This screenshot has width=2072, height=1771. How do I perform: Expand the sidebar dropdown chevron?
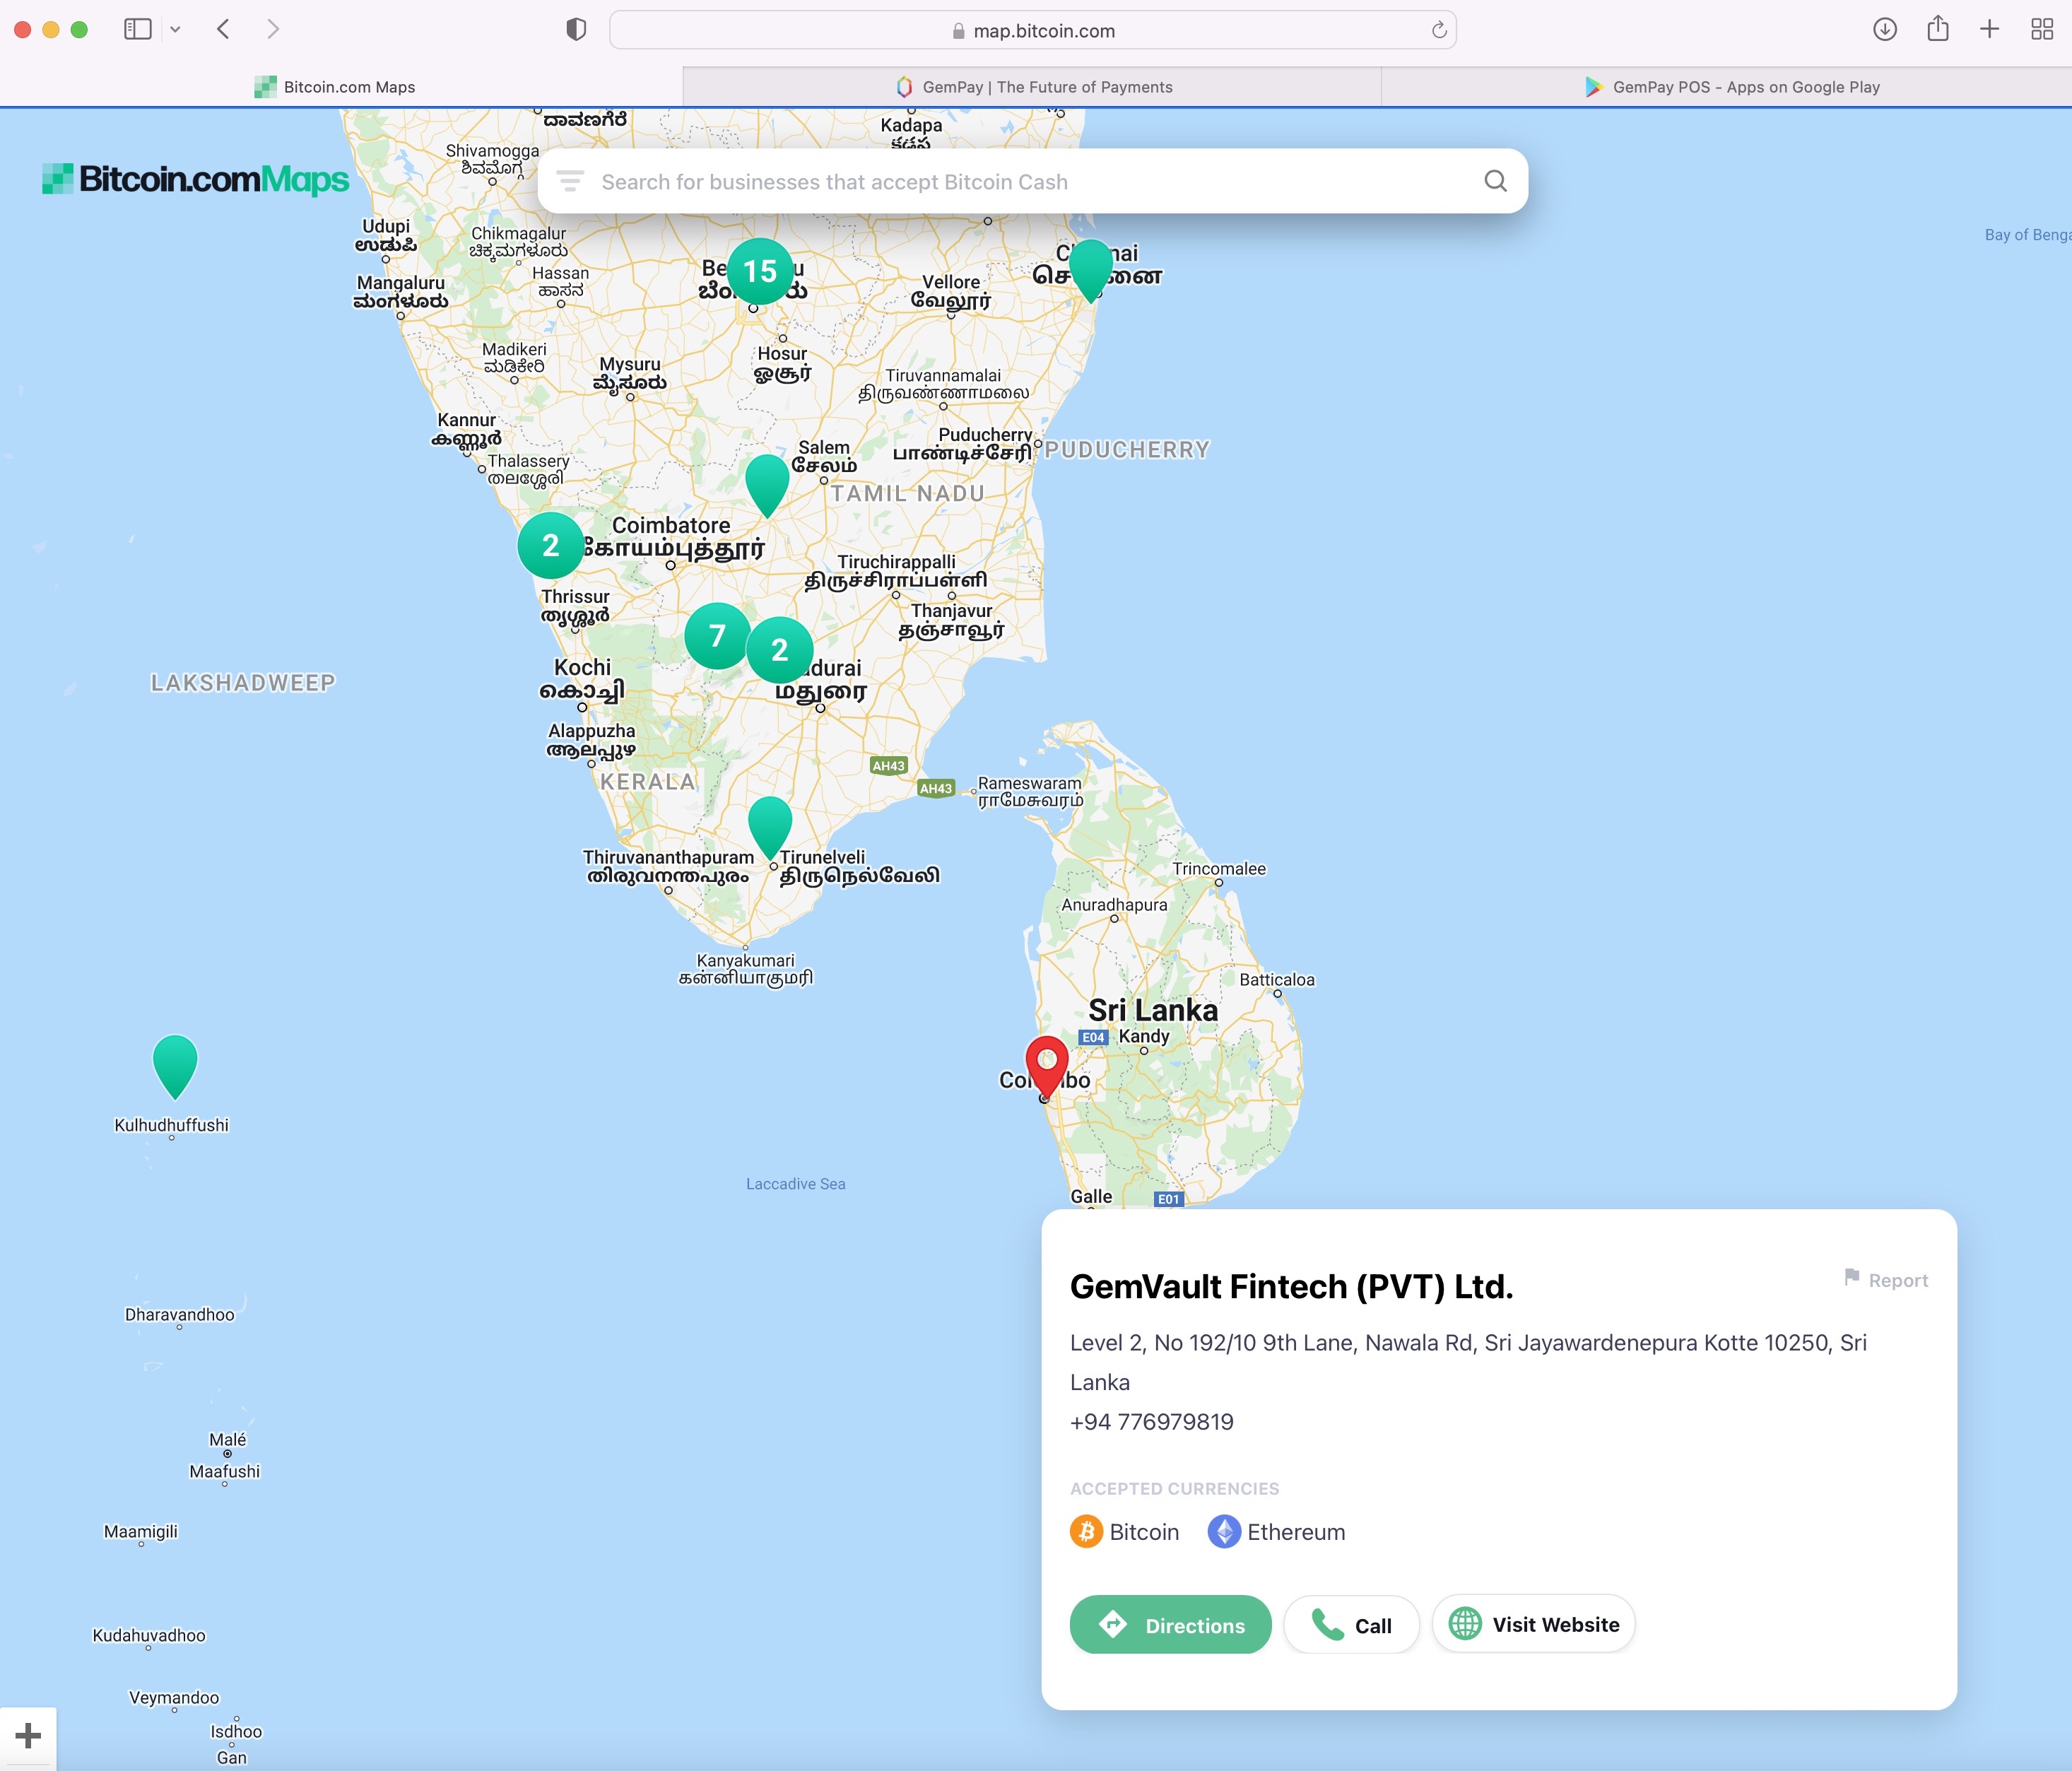tap(175, 30)
